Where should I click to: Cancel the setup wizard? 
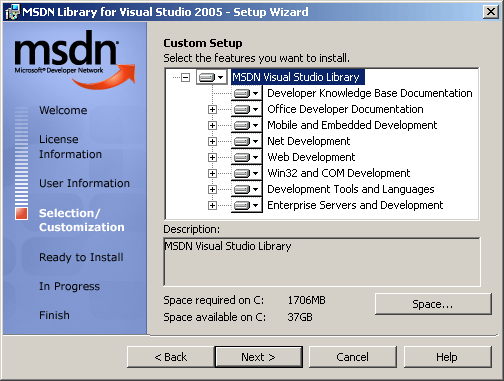tap(353, 357)
